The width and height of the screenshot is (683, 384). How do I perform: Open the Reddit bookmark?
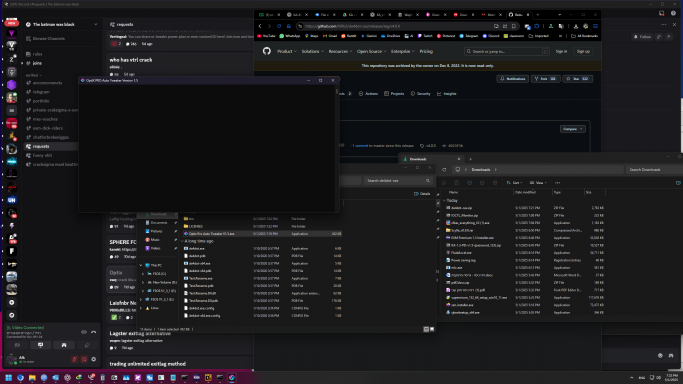click(x=348, y=36)
